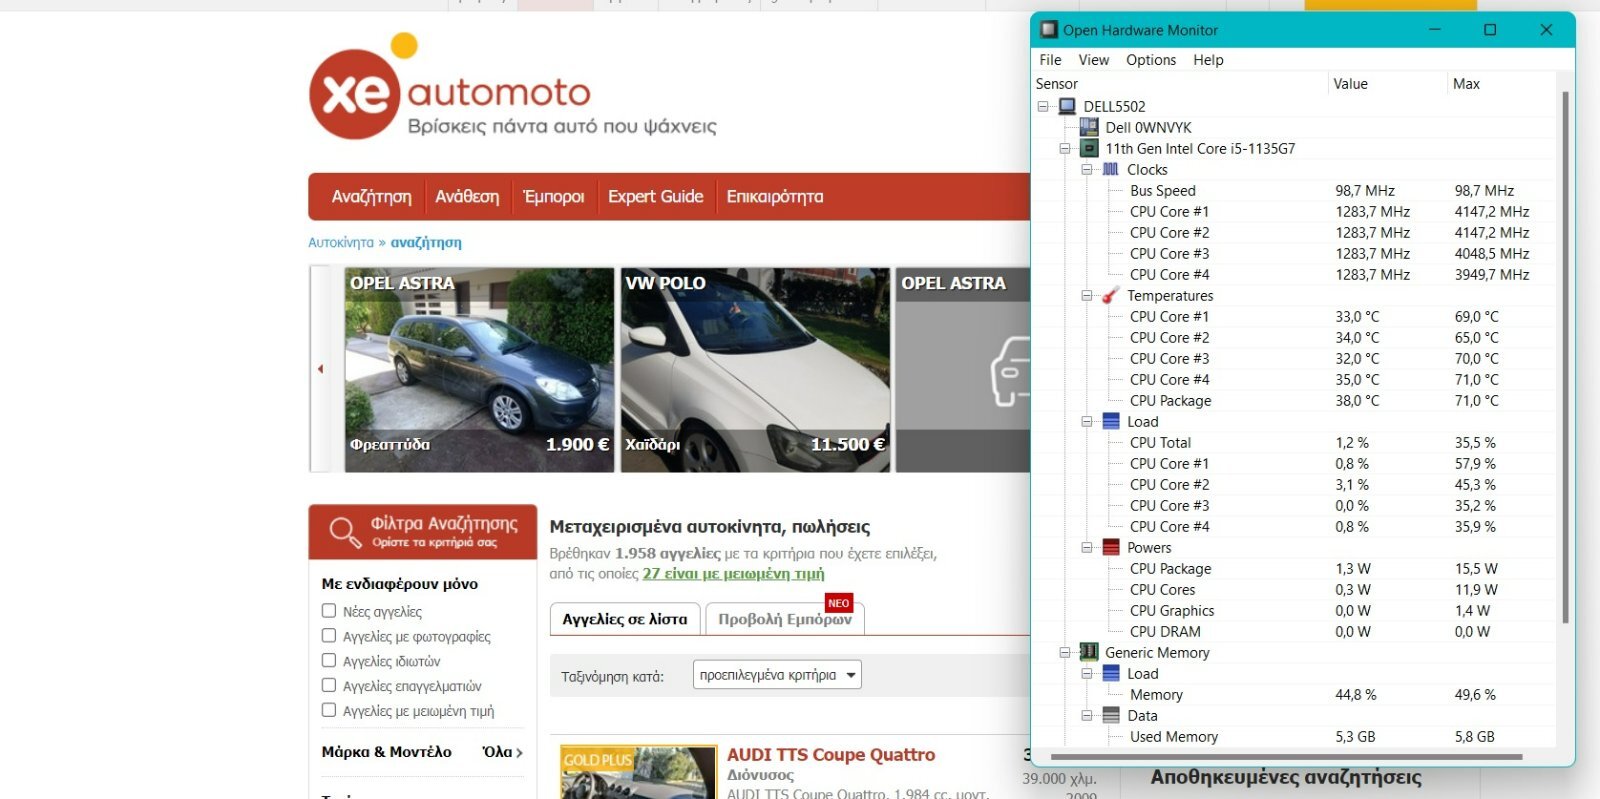Viewport: 1600px width, 799px height.
Task: Open the Audi TTS listing photo
Action: 638,772
